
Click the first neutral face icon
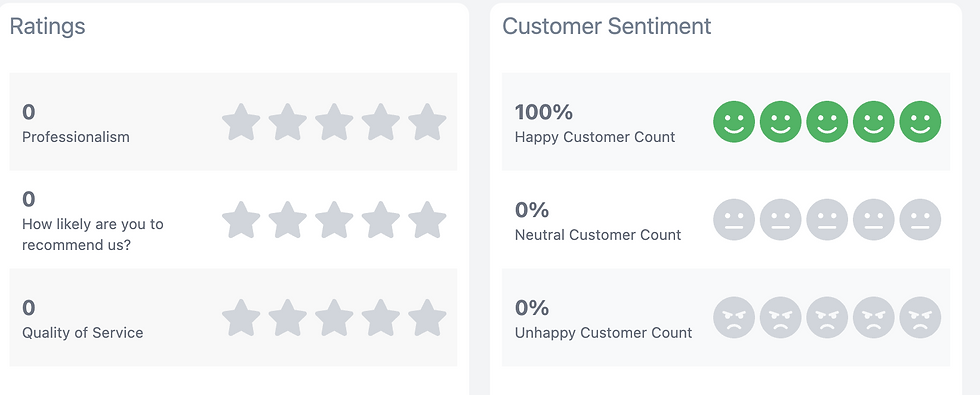(734, 219)
